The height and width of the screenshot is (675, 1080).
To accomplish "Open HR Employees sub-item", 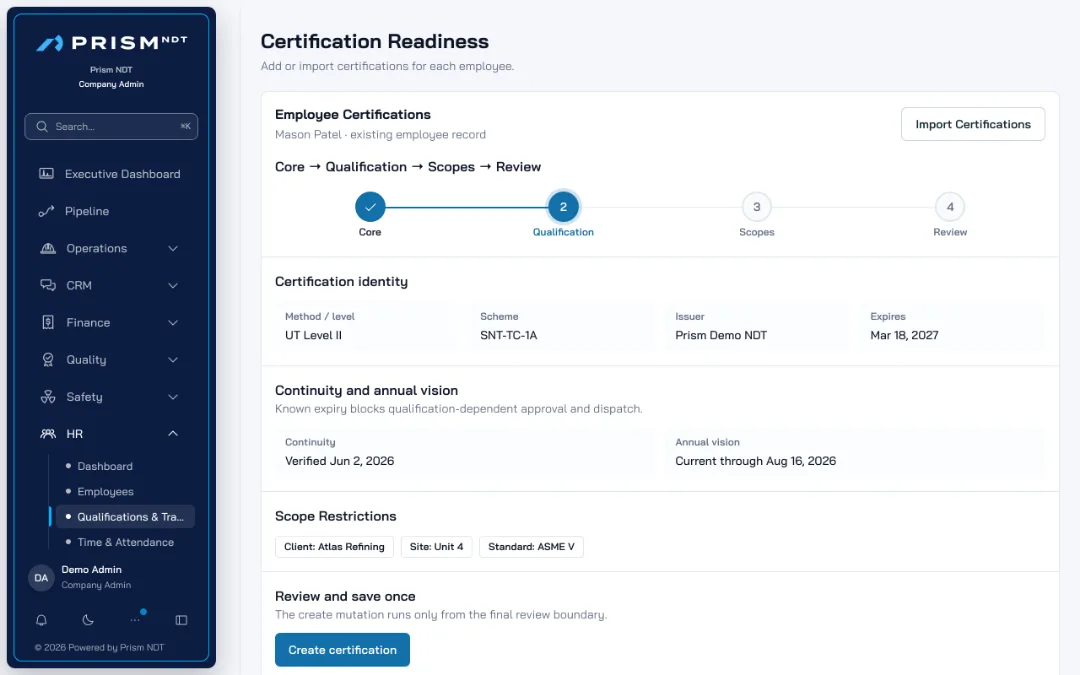I will pos(105,492).
